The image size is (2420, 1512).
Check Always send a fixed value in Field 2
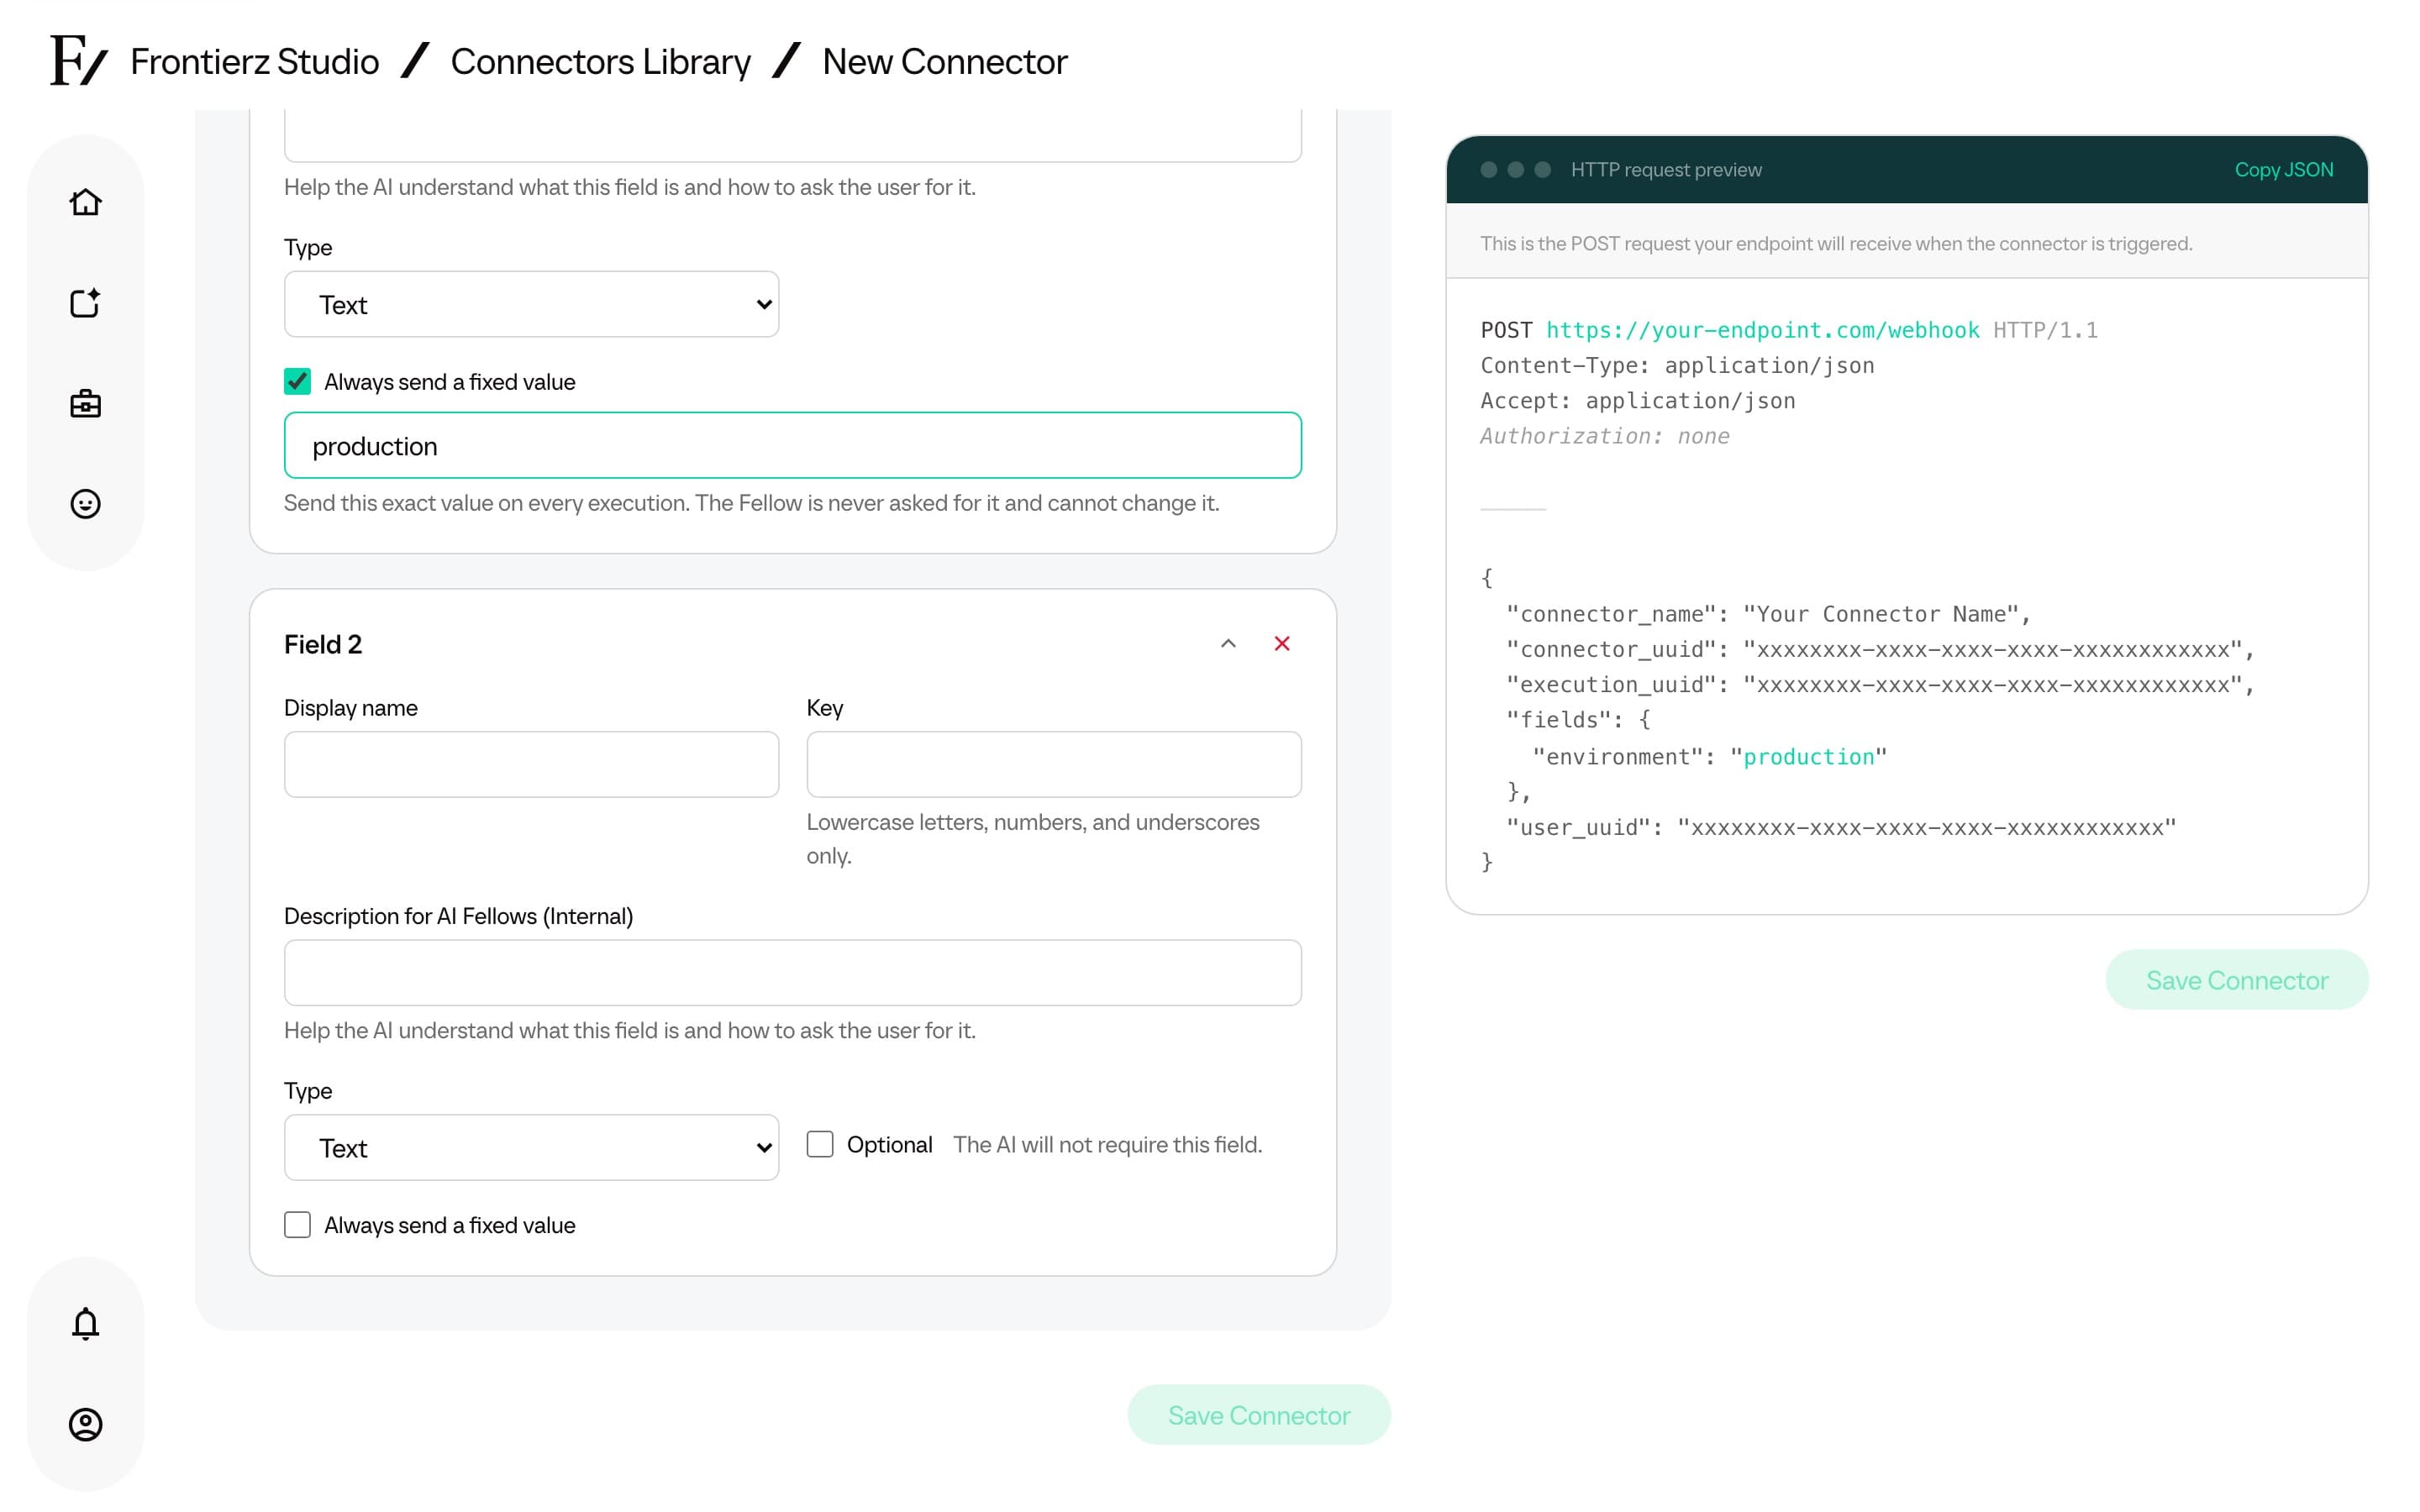click(x=297, y=1225)
